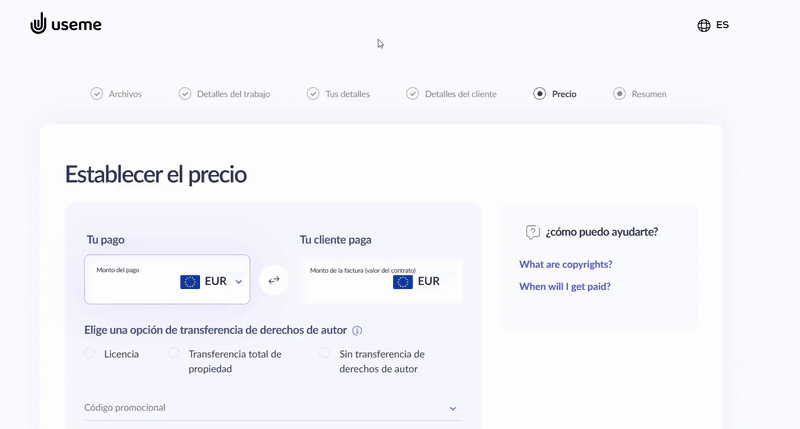Select Transferencia total de propiedad option
Image resolution: width=800 pixels, height=429 pixels.
click(174, 353)
